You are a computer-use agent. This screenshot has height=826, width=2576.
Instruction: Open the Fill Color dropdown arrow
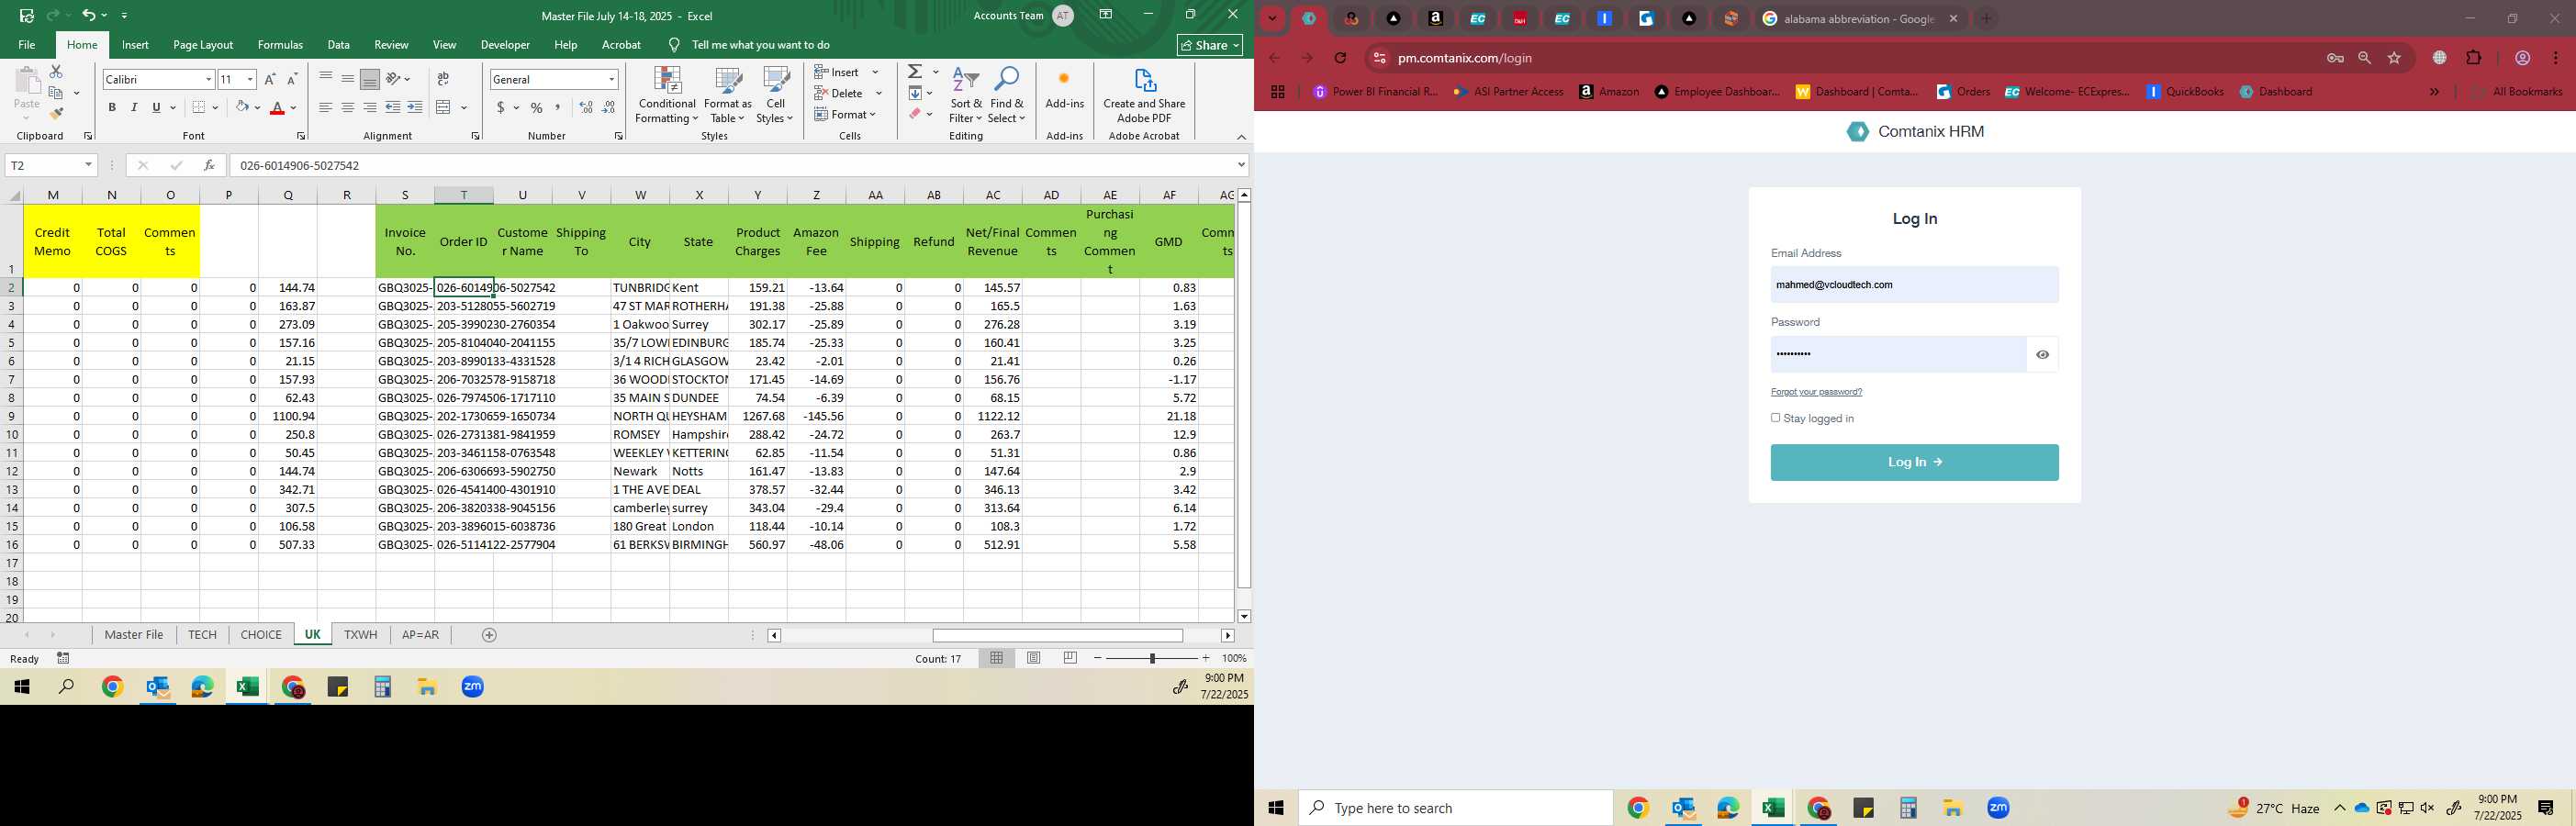click(258, 108)
